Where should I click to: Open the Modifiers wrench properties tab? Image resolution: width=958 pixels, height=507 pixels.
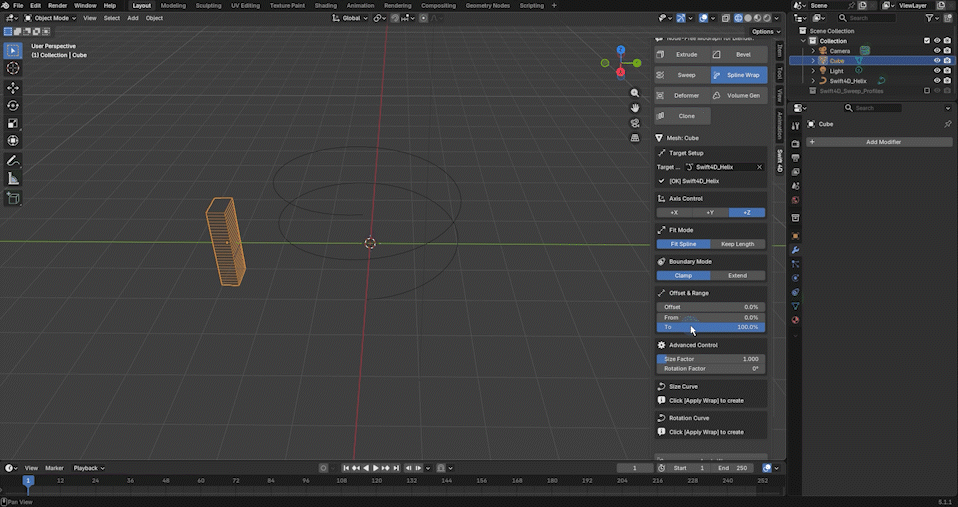click(795, 250)
